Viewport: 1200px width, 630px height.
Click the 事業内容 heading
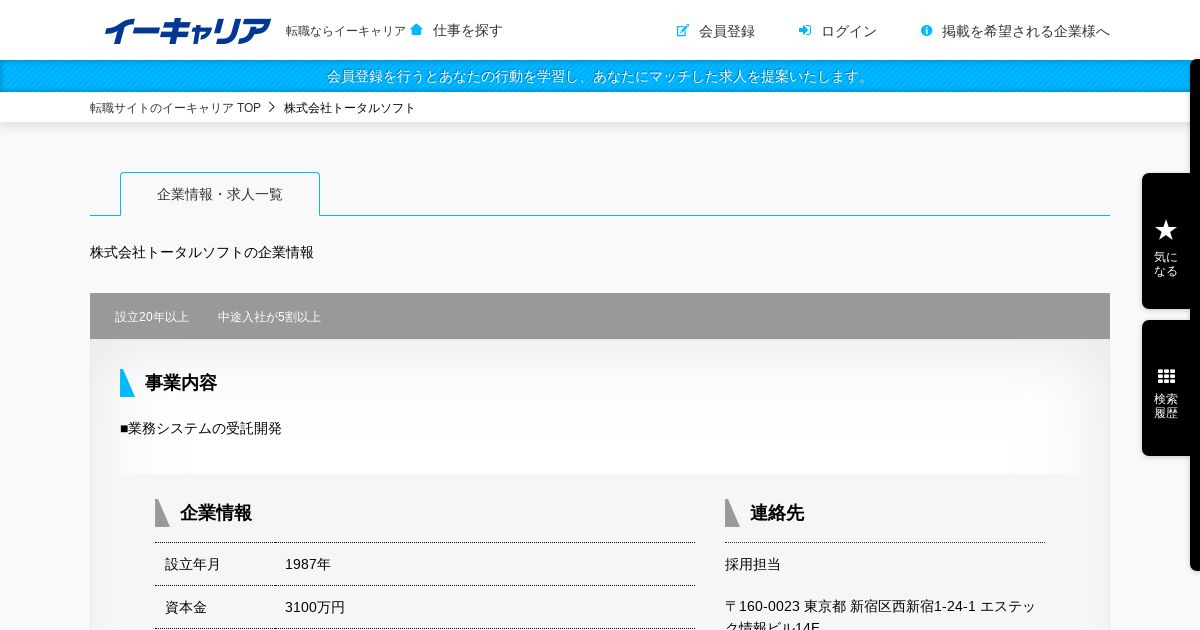click(181, 383)
